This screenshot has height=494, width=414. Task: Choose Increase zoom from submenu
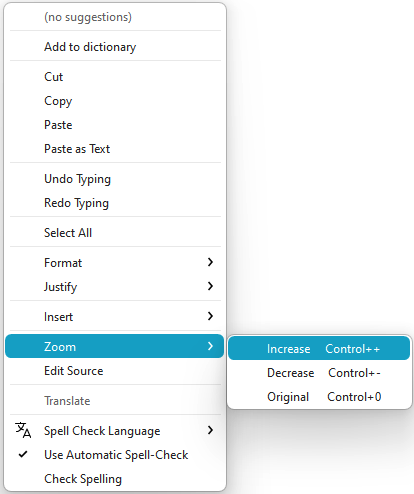coord(319,348)
